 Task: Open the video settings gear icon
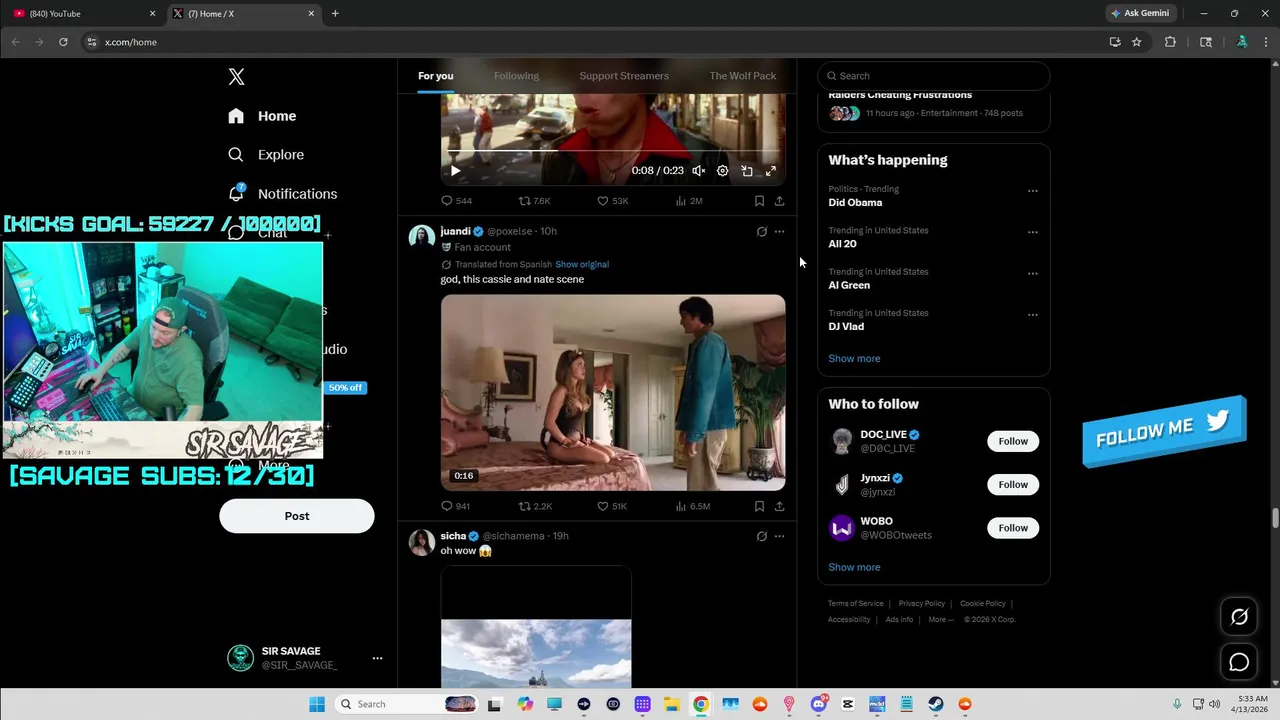723,171
